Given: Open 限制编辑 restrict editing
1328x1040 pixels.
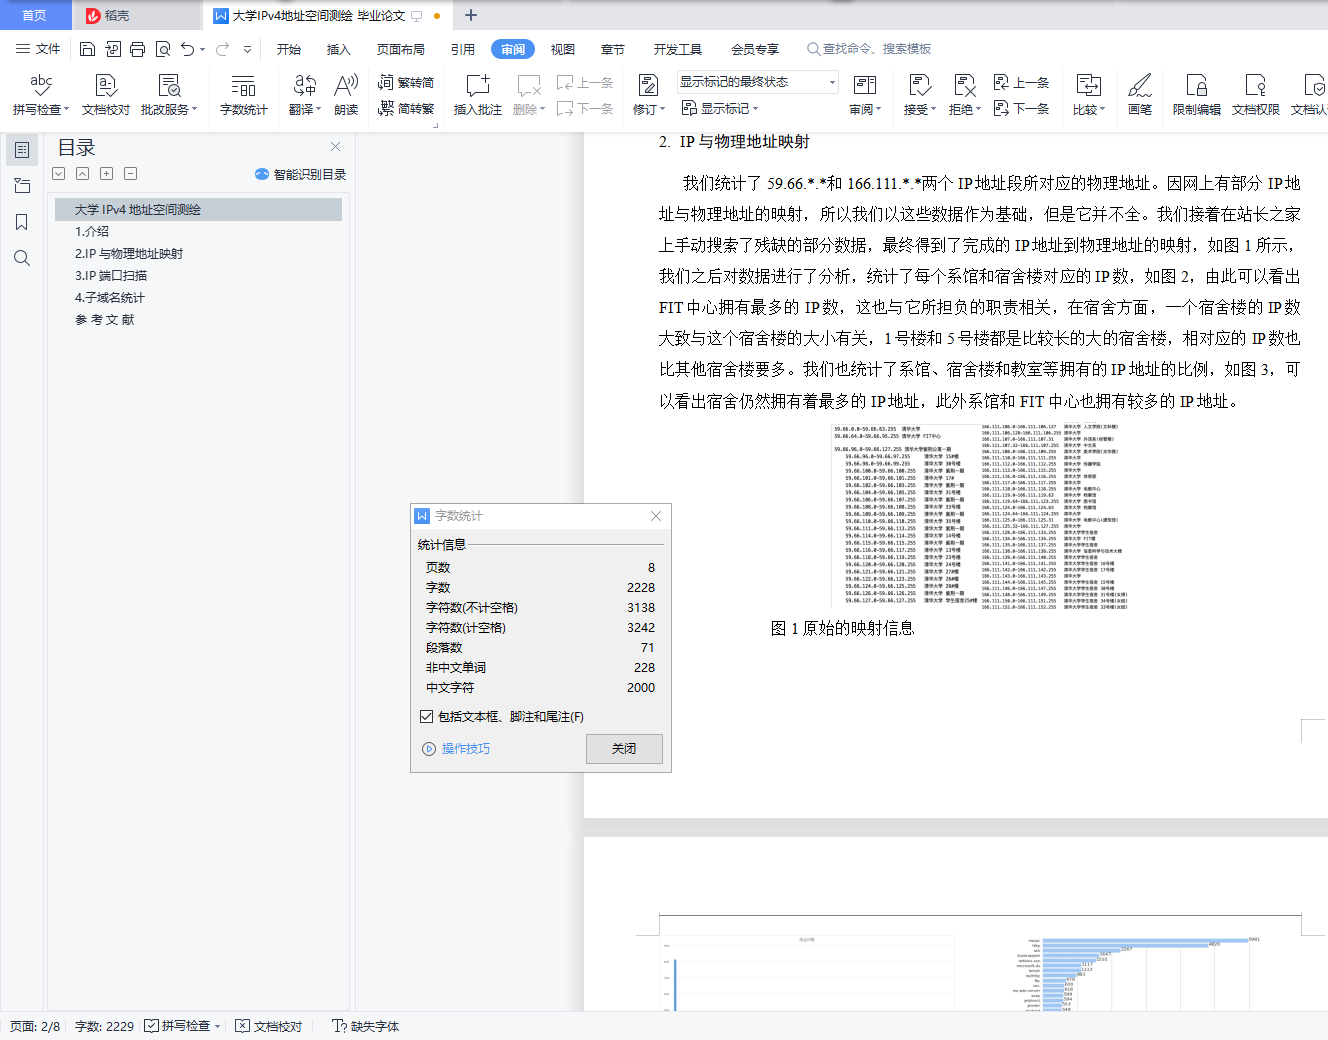Looking at the screenshot, I should (x=1197, y=95).
